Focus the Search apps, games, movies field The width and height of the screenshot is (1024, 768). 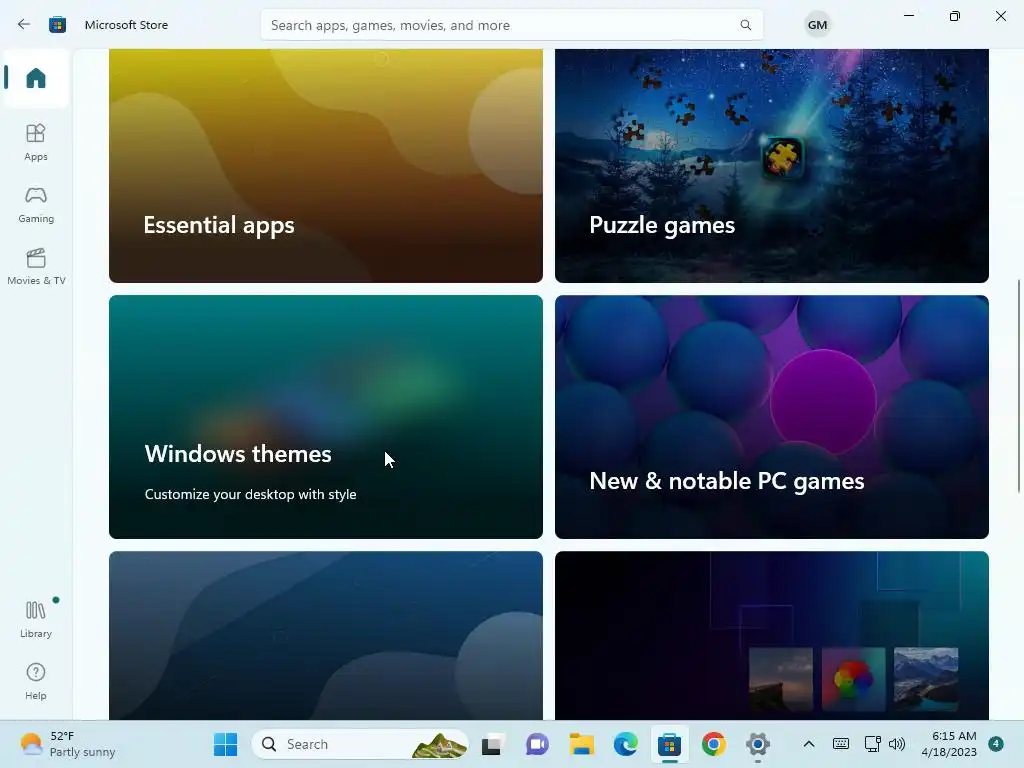tap(511, 25)
